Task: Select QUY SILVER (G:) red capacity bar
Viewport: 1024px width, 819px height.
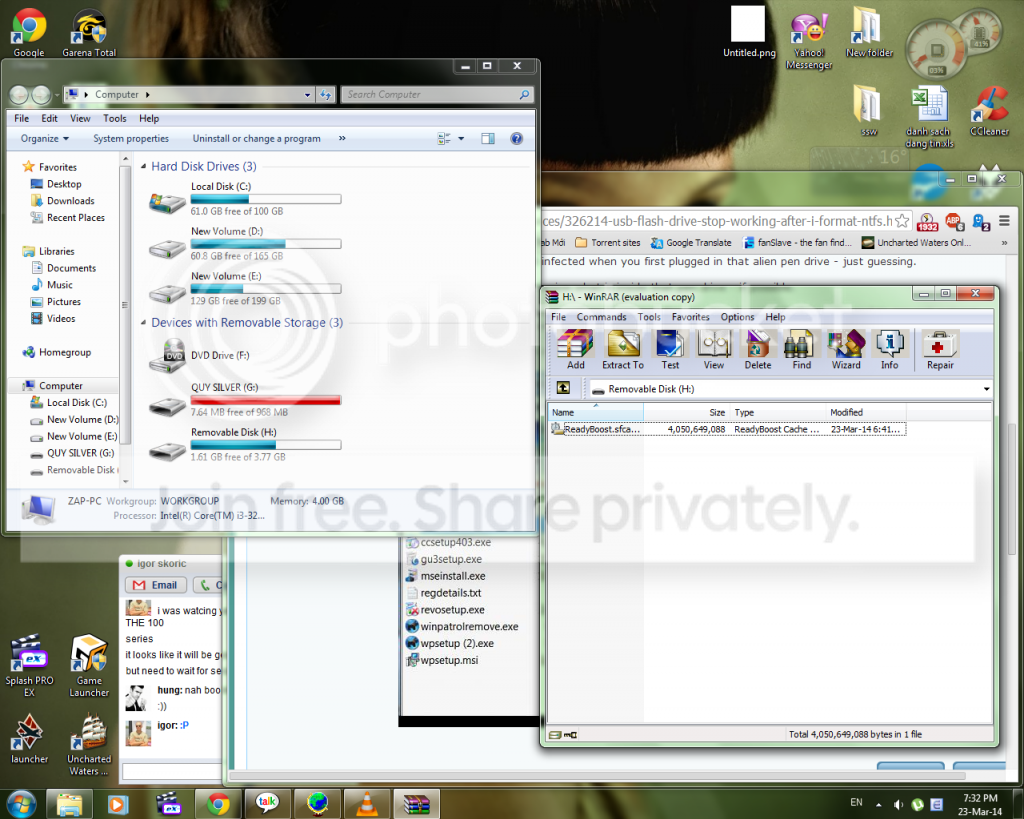Action: (x=266, y=400)
